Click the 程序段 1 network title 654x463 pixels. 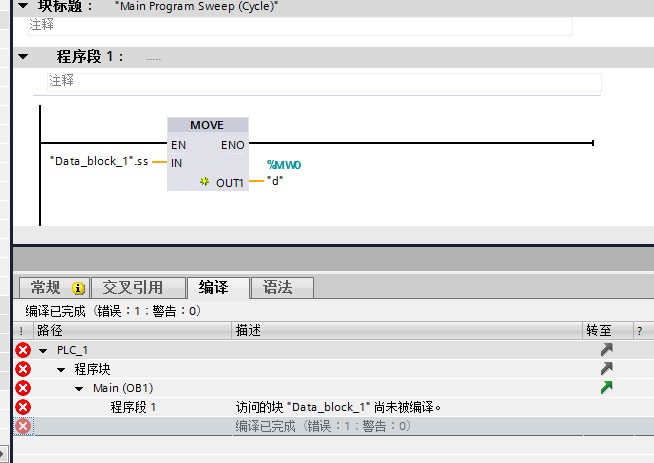90,56
